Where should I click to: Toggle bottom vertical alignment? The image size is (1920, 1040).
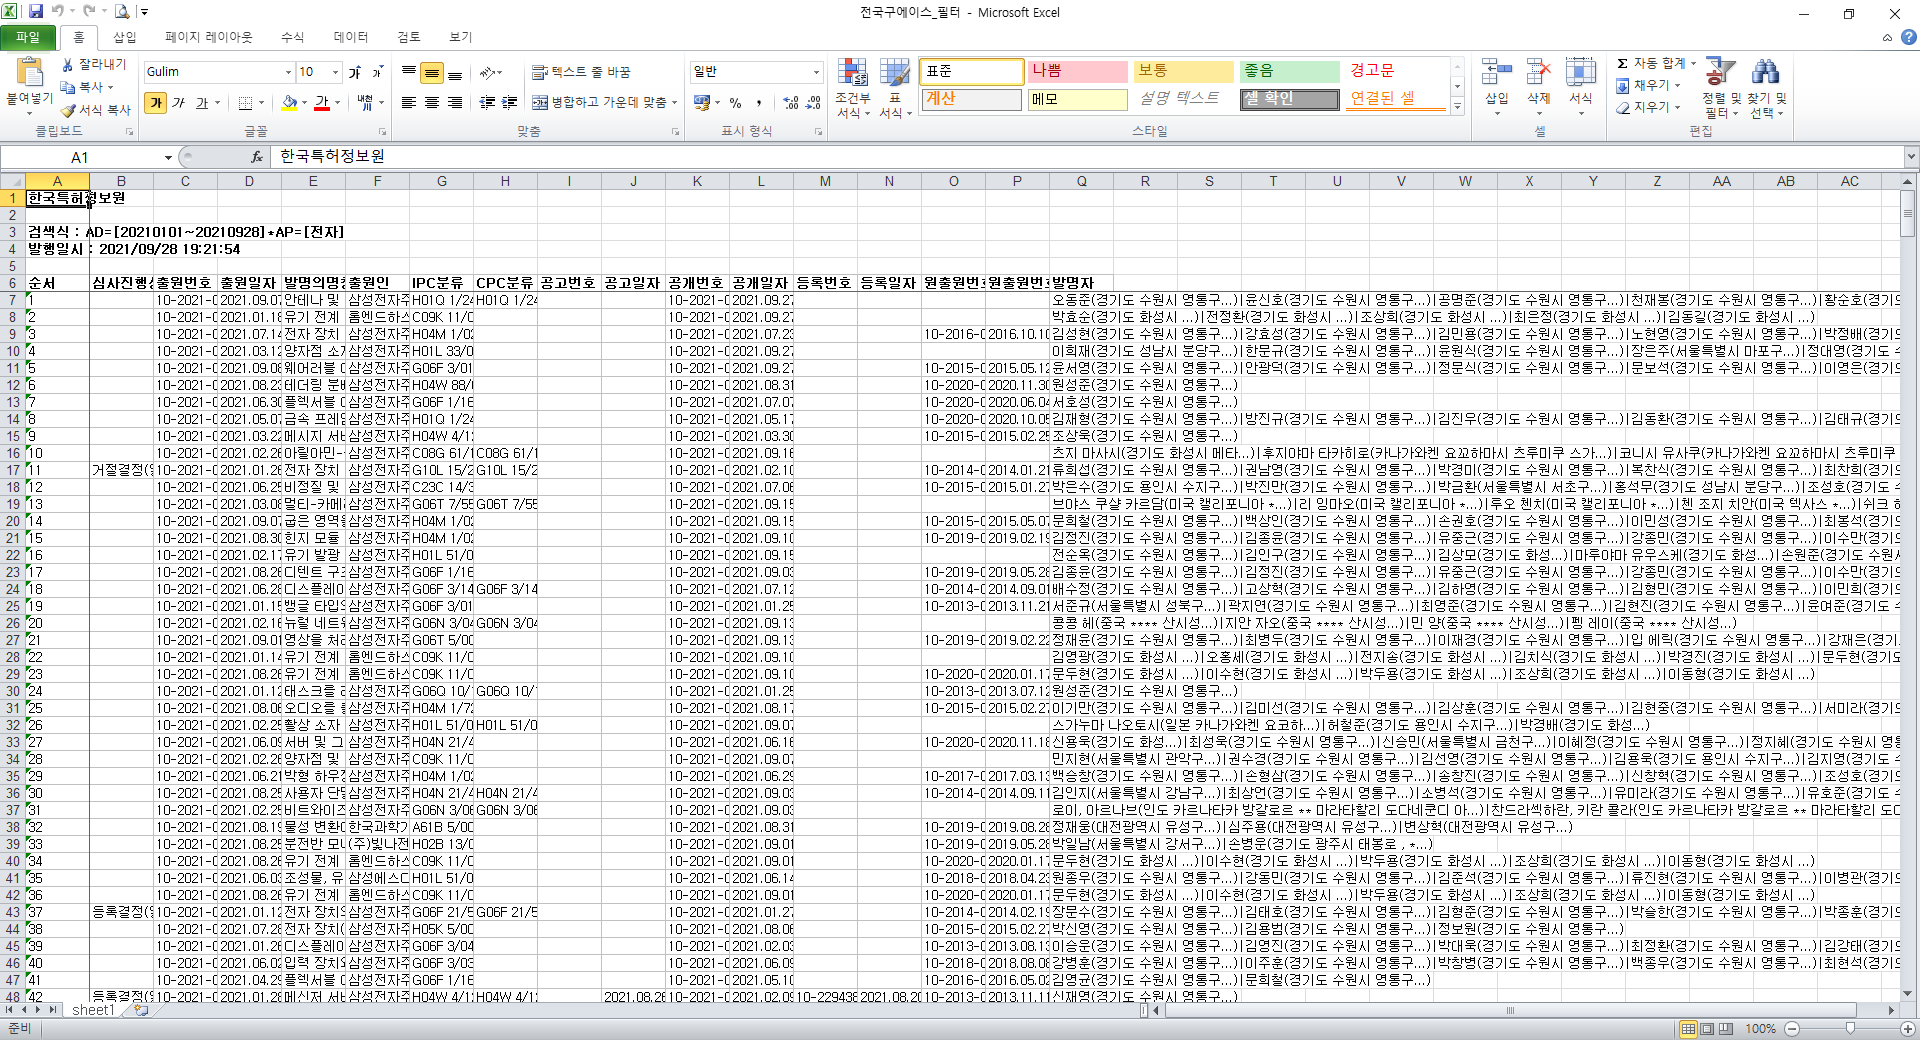click(455, 72)
